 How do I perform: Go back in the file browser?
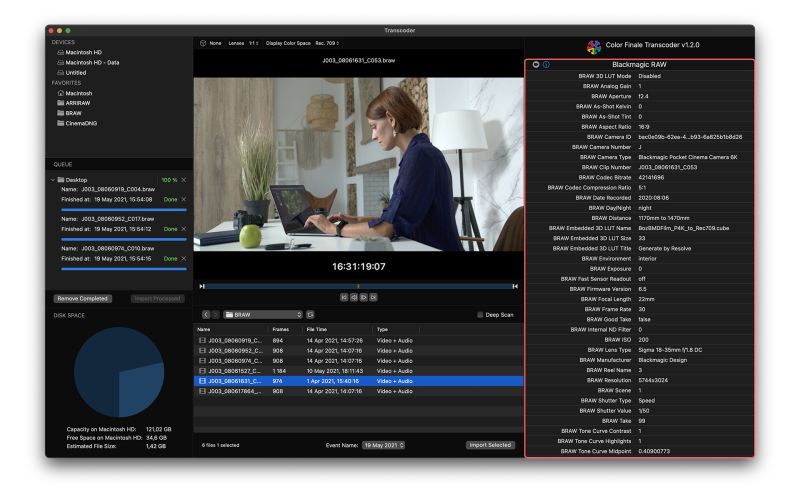pos(206,315)
